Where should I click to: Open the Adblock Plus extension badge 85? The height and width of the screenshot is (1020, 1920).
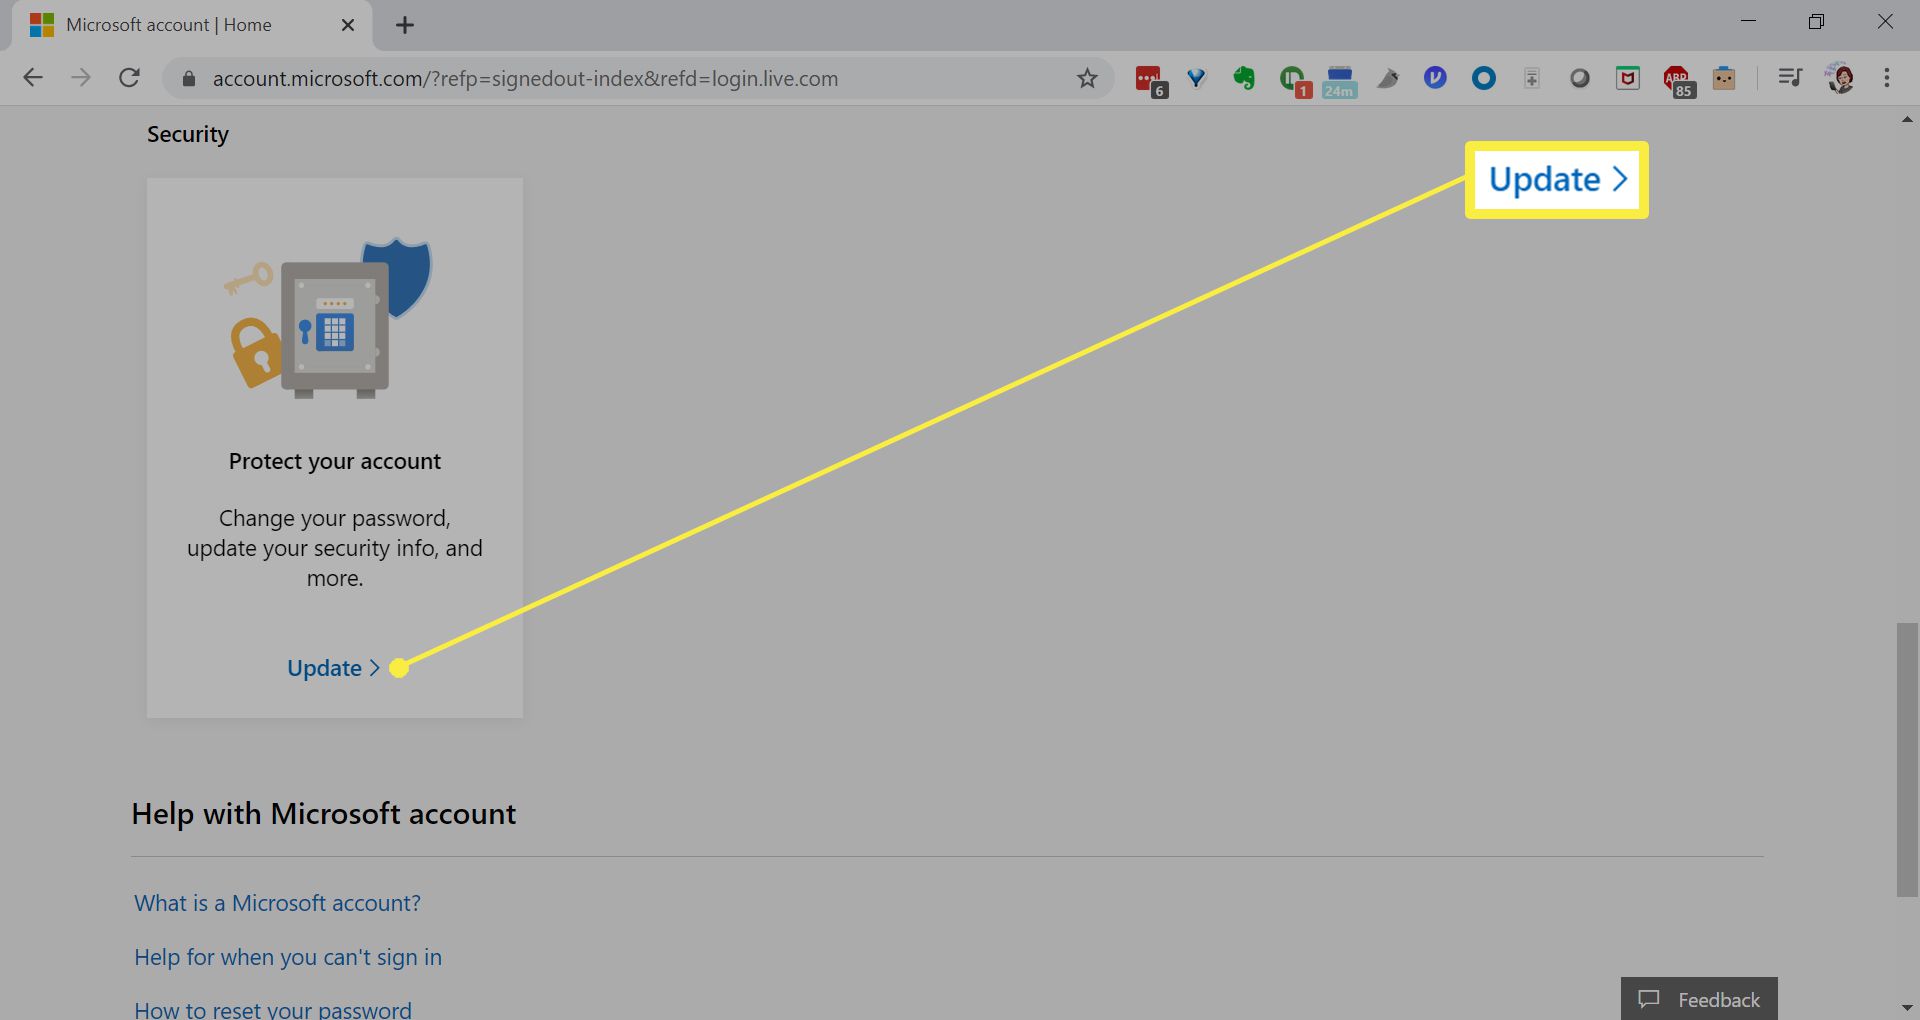pyautogui.click(x=1678, y=81)
